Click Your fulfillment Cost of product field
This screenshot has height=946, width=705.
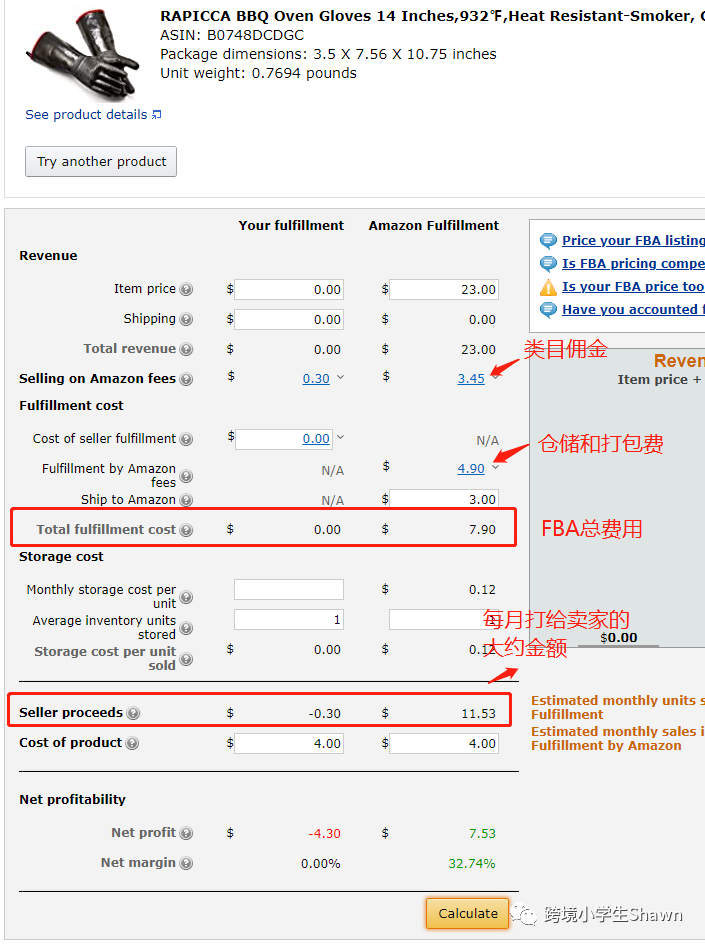coord(289,743)
